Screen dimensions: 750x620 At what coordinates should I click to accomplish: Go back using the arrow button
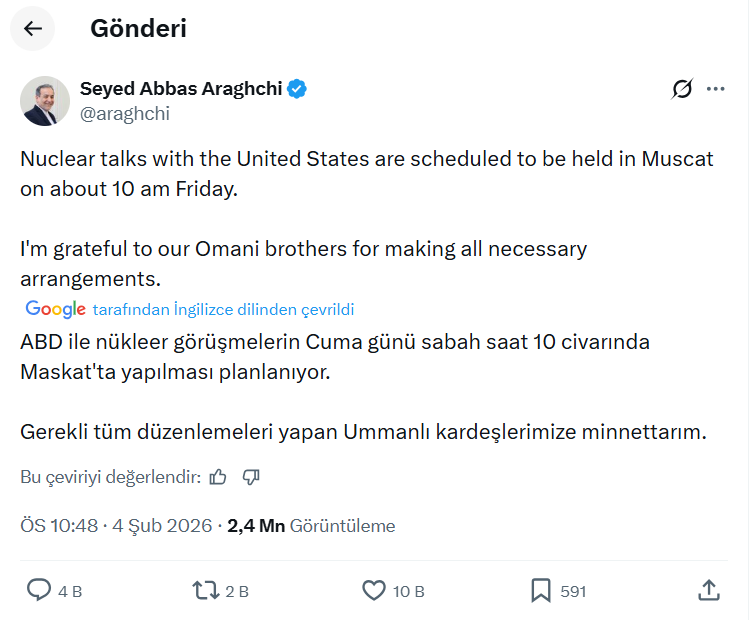33,29
